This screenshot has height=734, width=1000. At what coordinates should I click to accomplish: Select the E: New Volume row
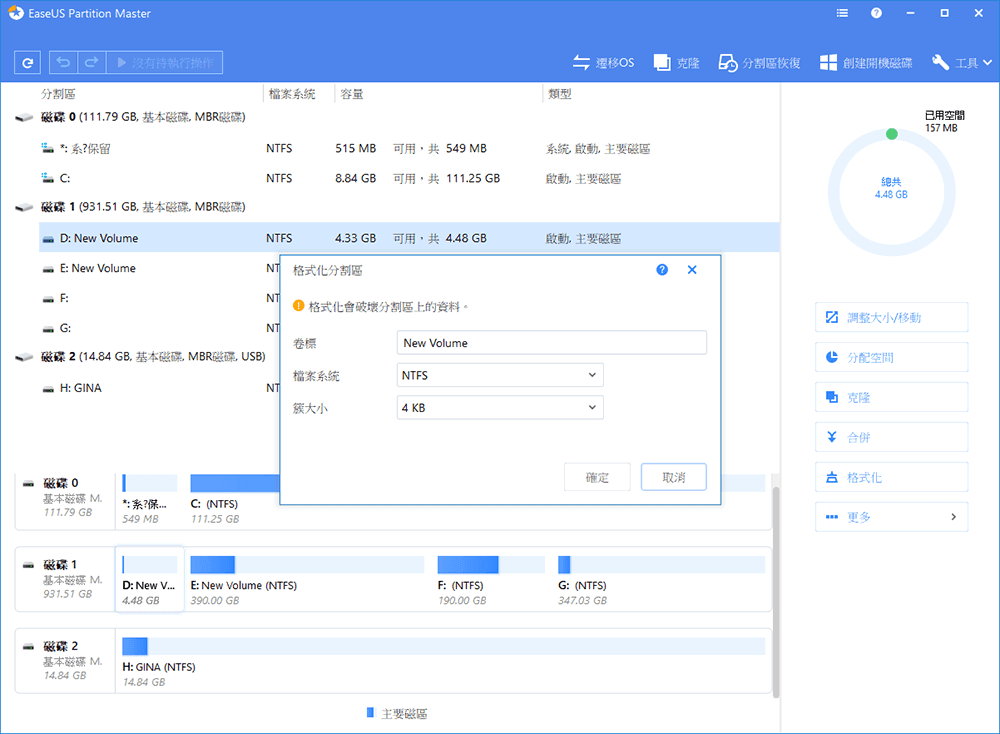coord(159,268)
